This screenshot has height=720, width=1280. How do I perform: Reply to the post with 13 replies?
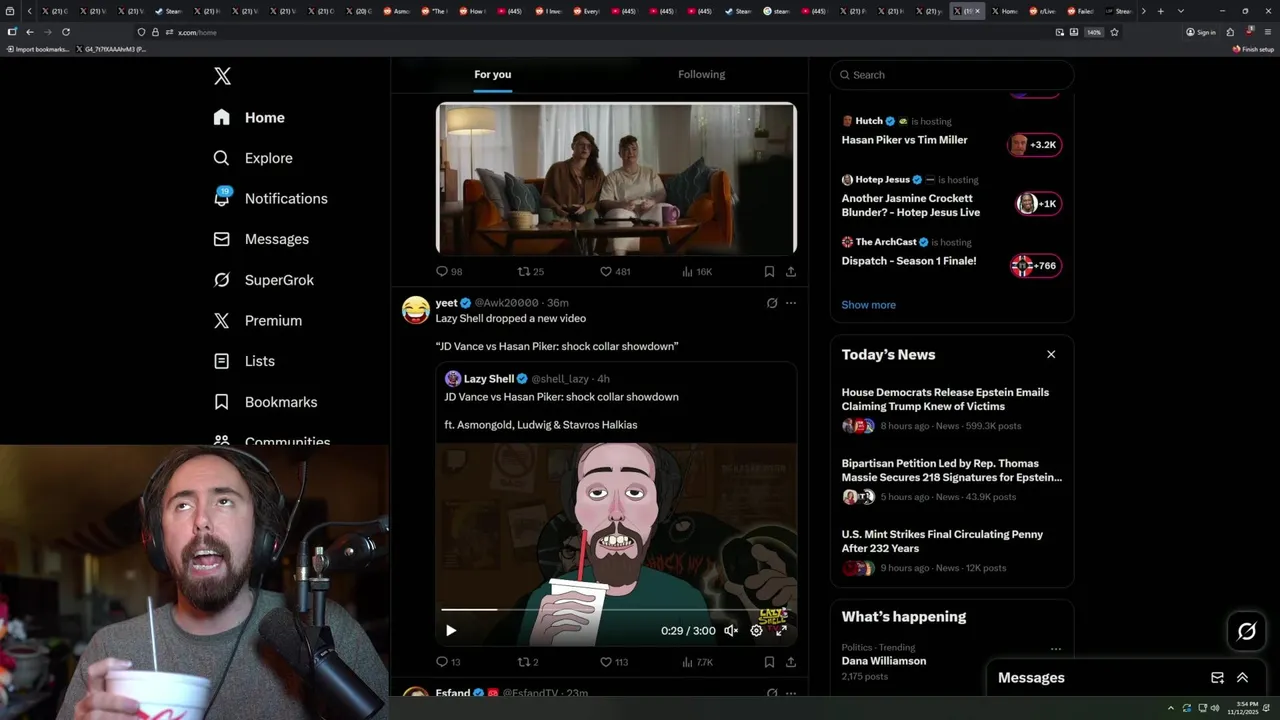(x=448, y=662)
